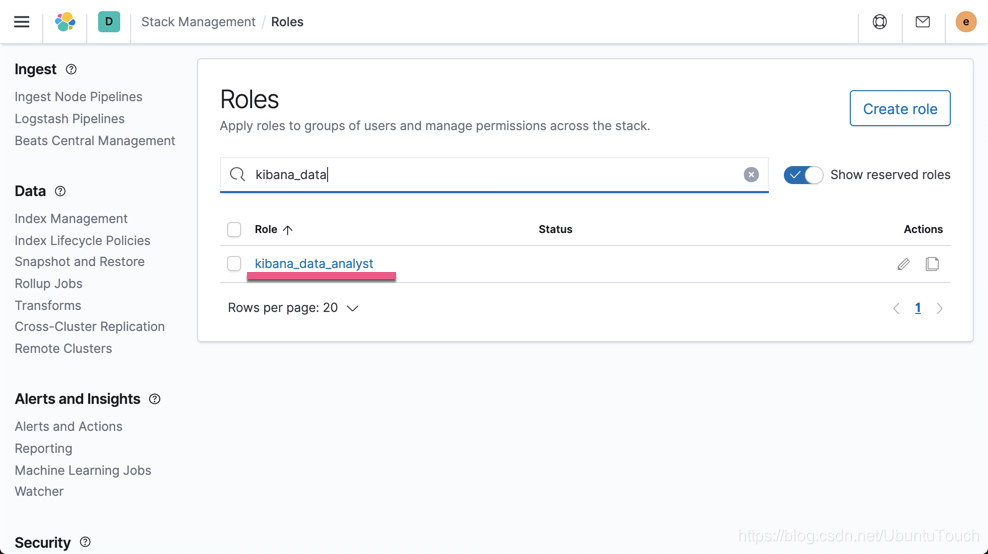This screenshot has height=554, width=988.
Task: Go to next page of roles
Action: pos(939,308)
